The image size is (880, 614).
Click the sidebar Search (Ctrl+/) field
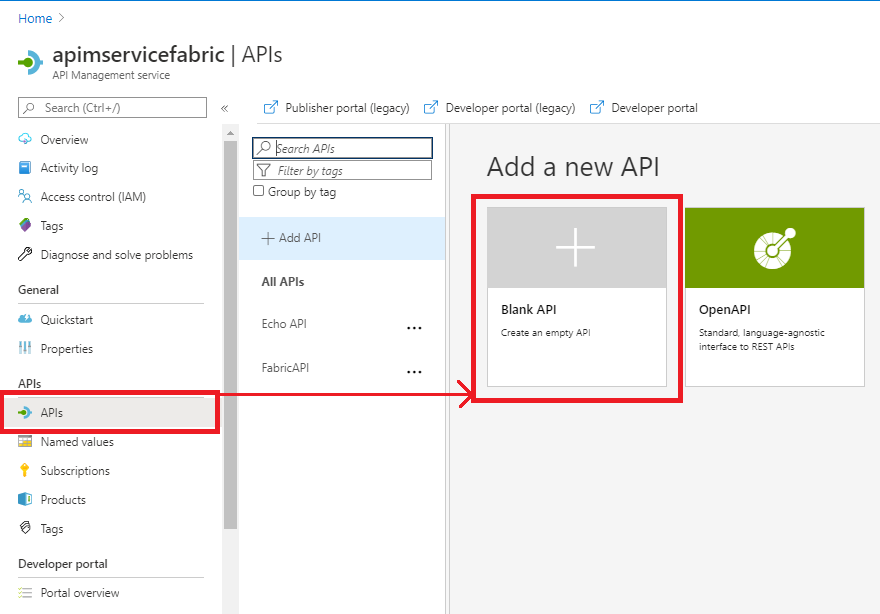112,108
